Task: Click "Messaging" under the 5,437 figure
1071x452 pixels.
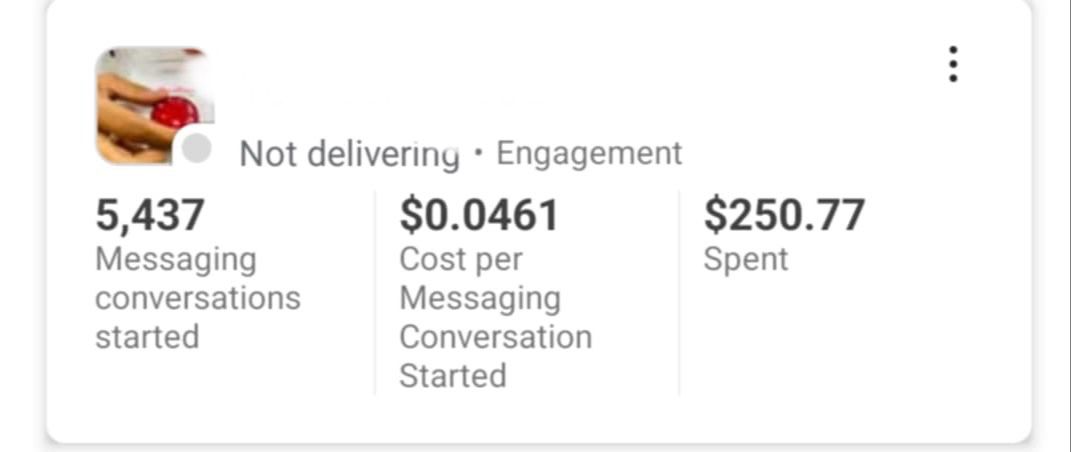Action: pyautogui.click(x=176, y=259)
